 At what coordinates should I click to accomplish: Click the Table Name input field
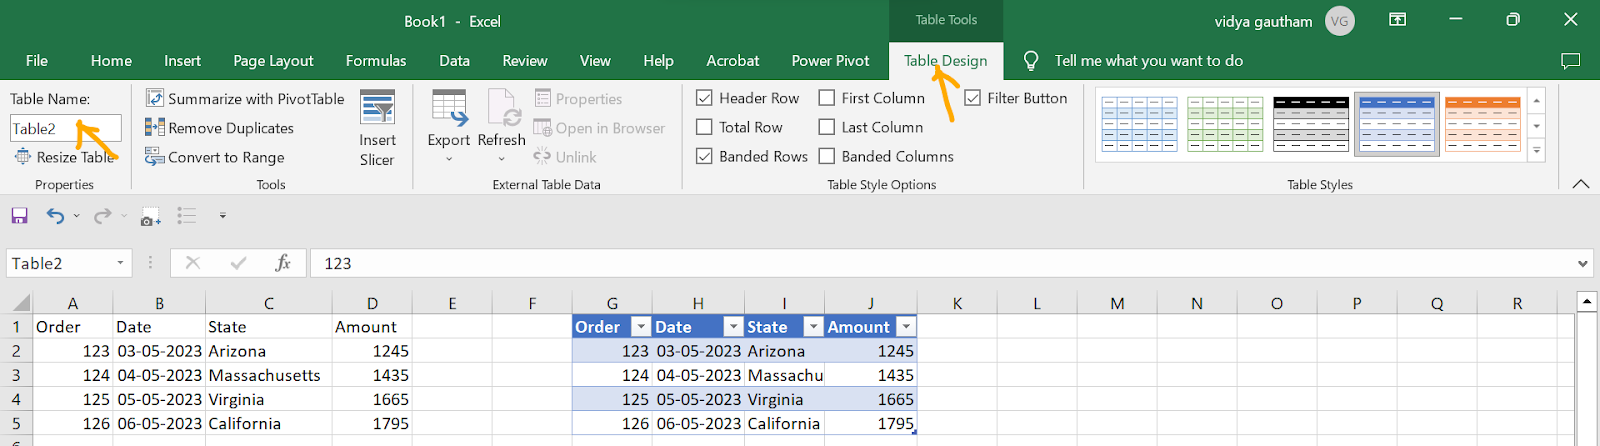tap(66, 128)
